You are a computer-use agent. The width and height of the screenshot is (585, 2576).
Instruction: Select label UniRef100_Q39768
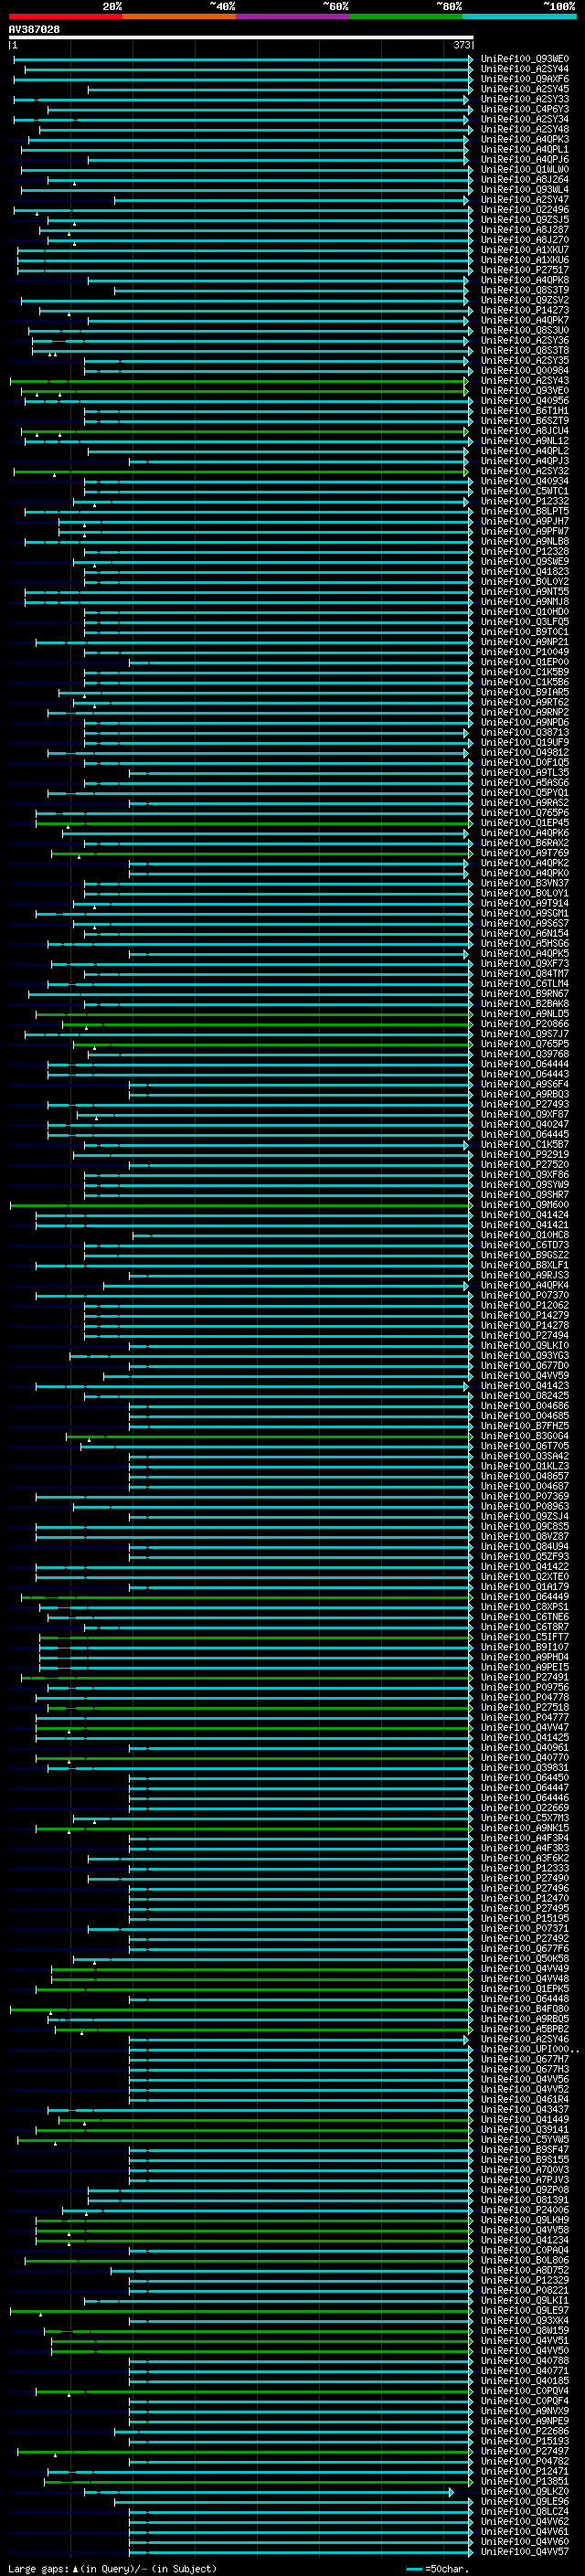coord(524,1054)
